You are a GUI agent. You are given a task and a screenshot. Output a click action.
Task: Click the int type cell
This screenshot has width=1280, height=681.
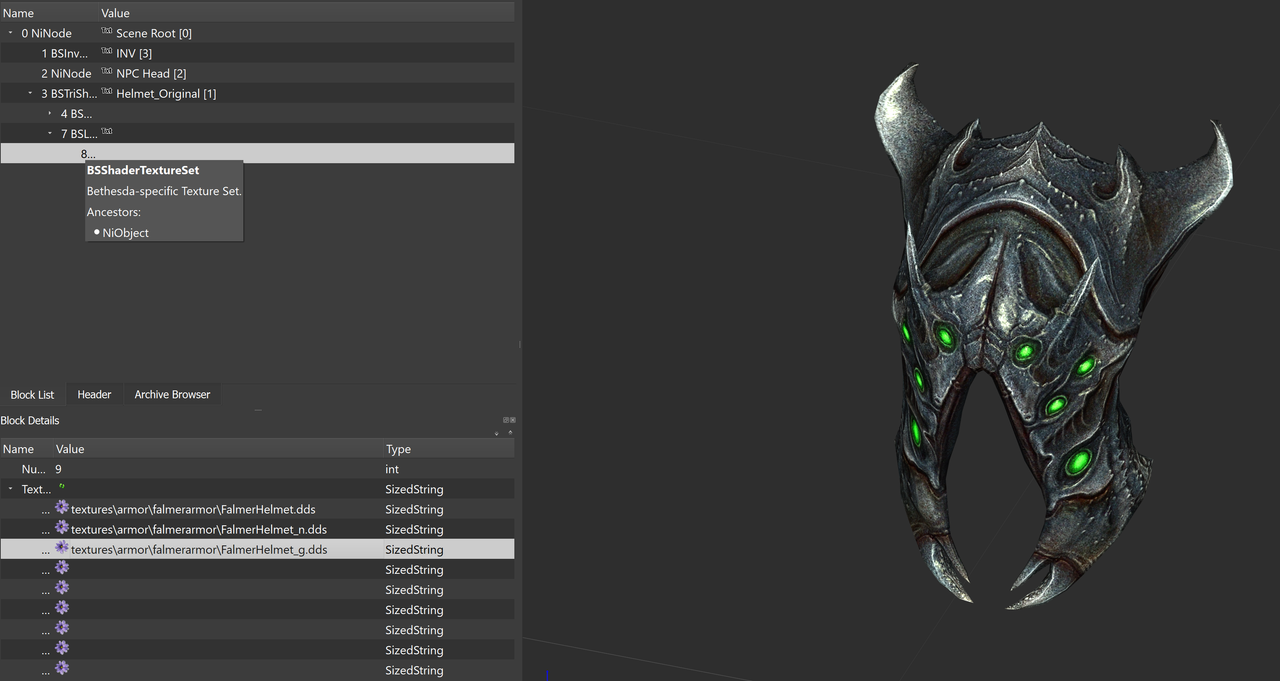tap(392, 469)
